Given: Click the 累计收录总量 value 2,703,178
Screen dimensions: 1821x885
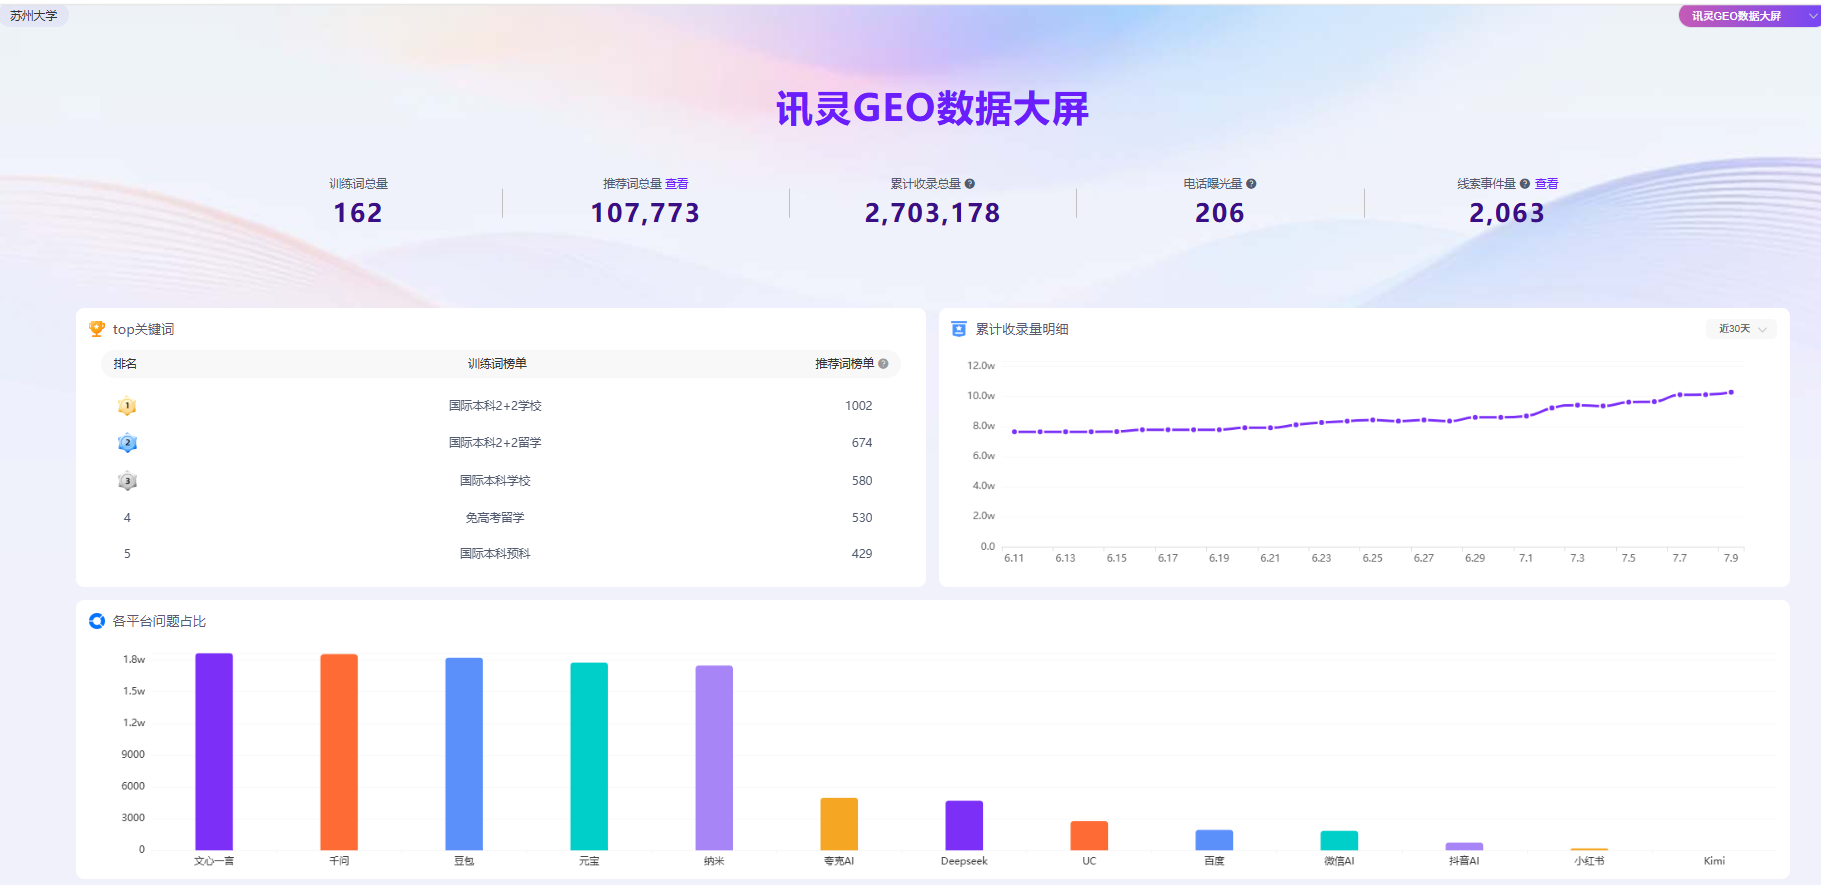Looking at the screenshot, I should pyautogui.click(x=932, y=213).
